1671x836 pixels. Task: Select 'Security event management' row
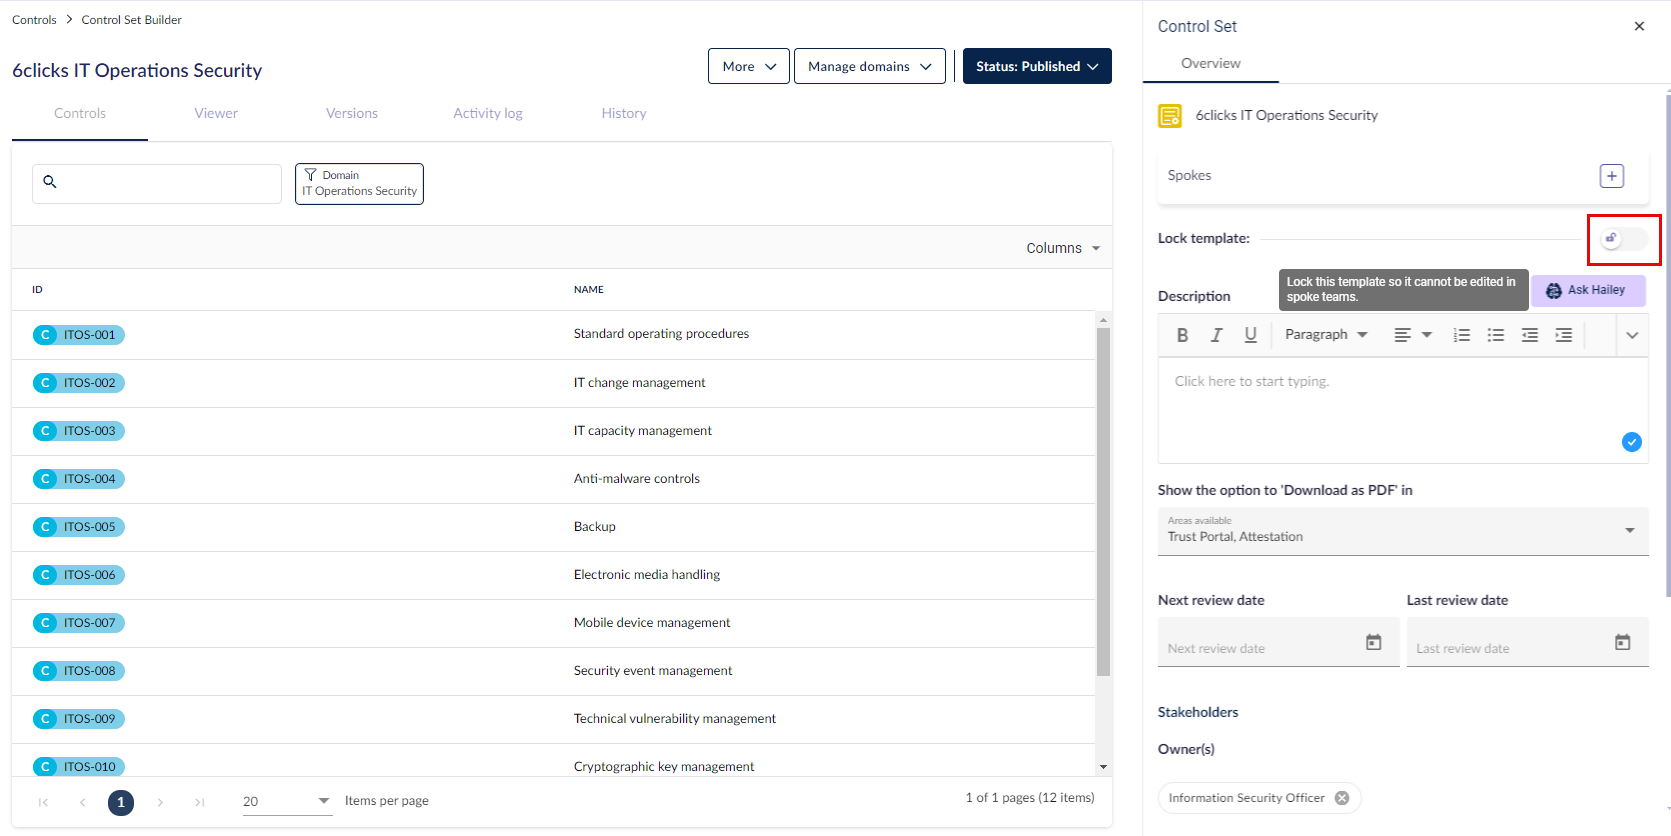(x=554, y=671)
